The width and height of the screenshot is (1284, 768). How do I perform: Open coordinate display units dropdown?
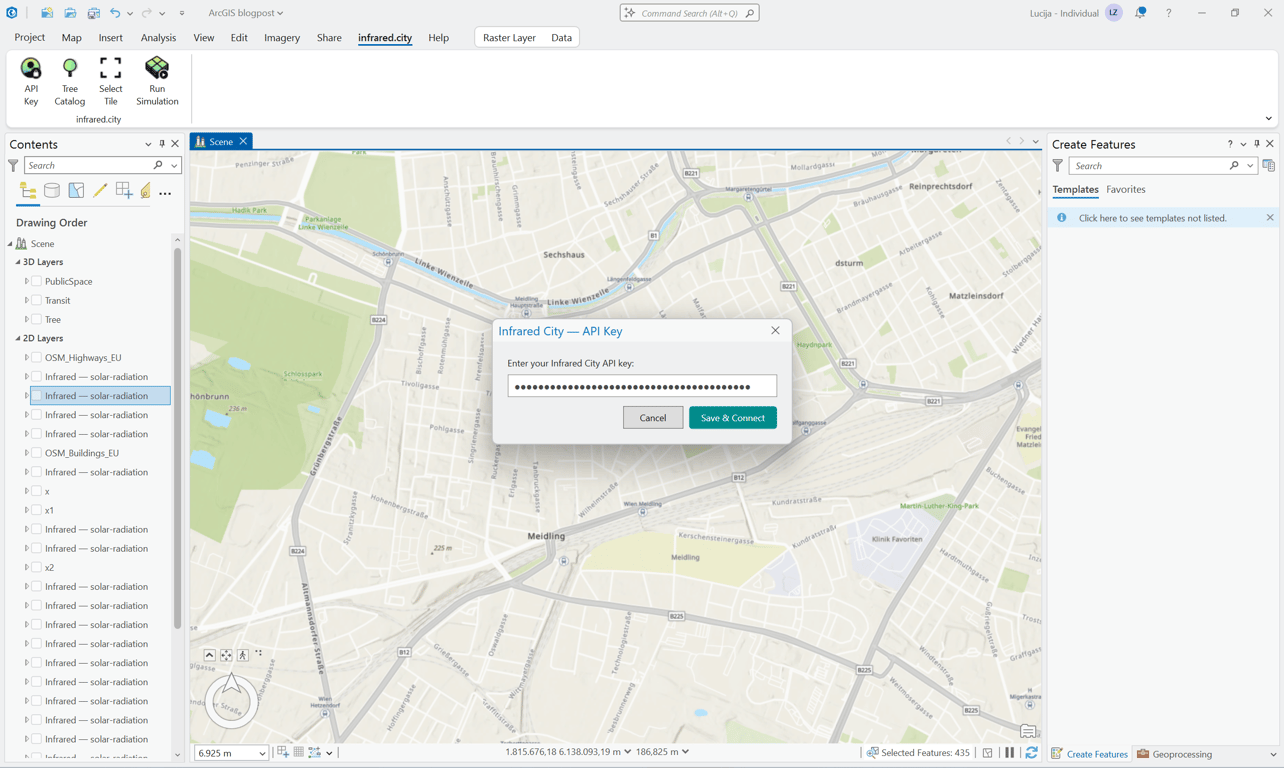pyautogui.click(x=628, y=752)
